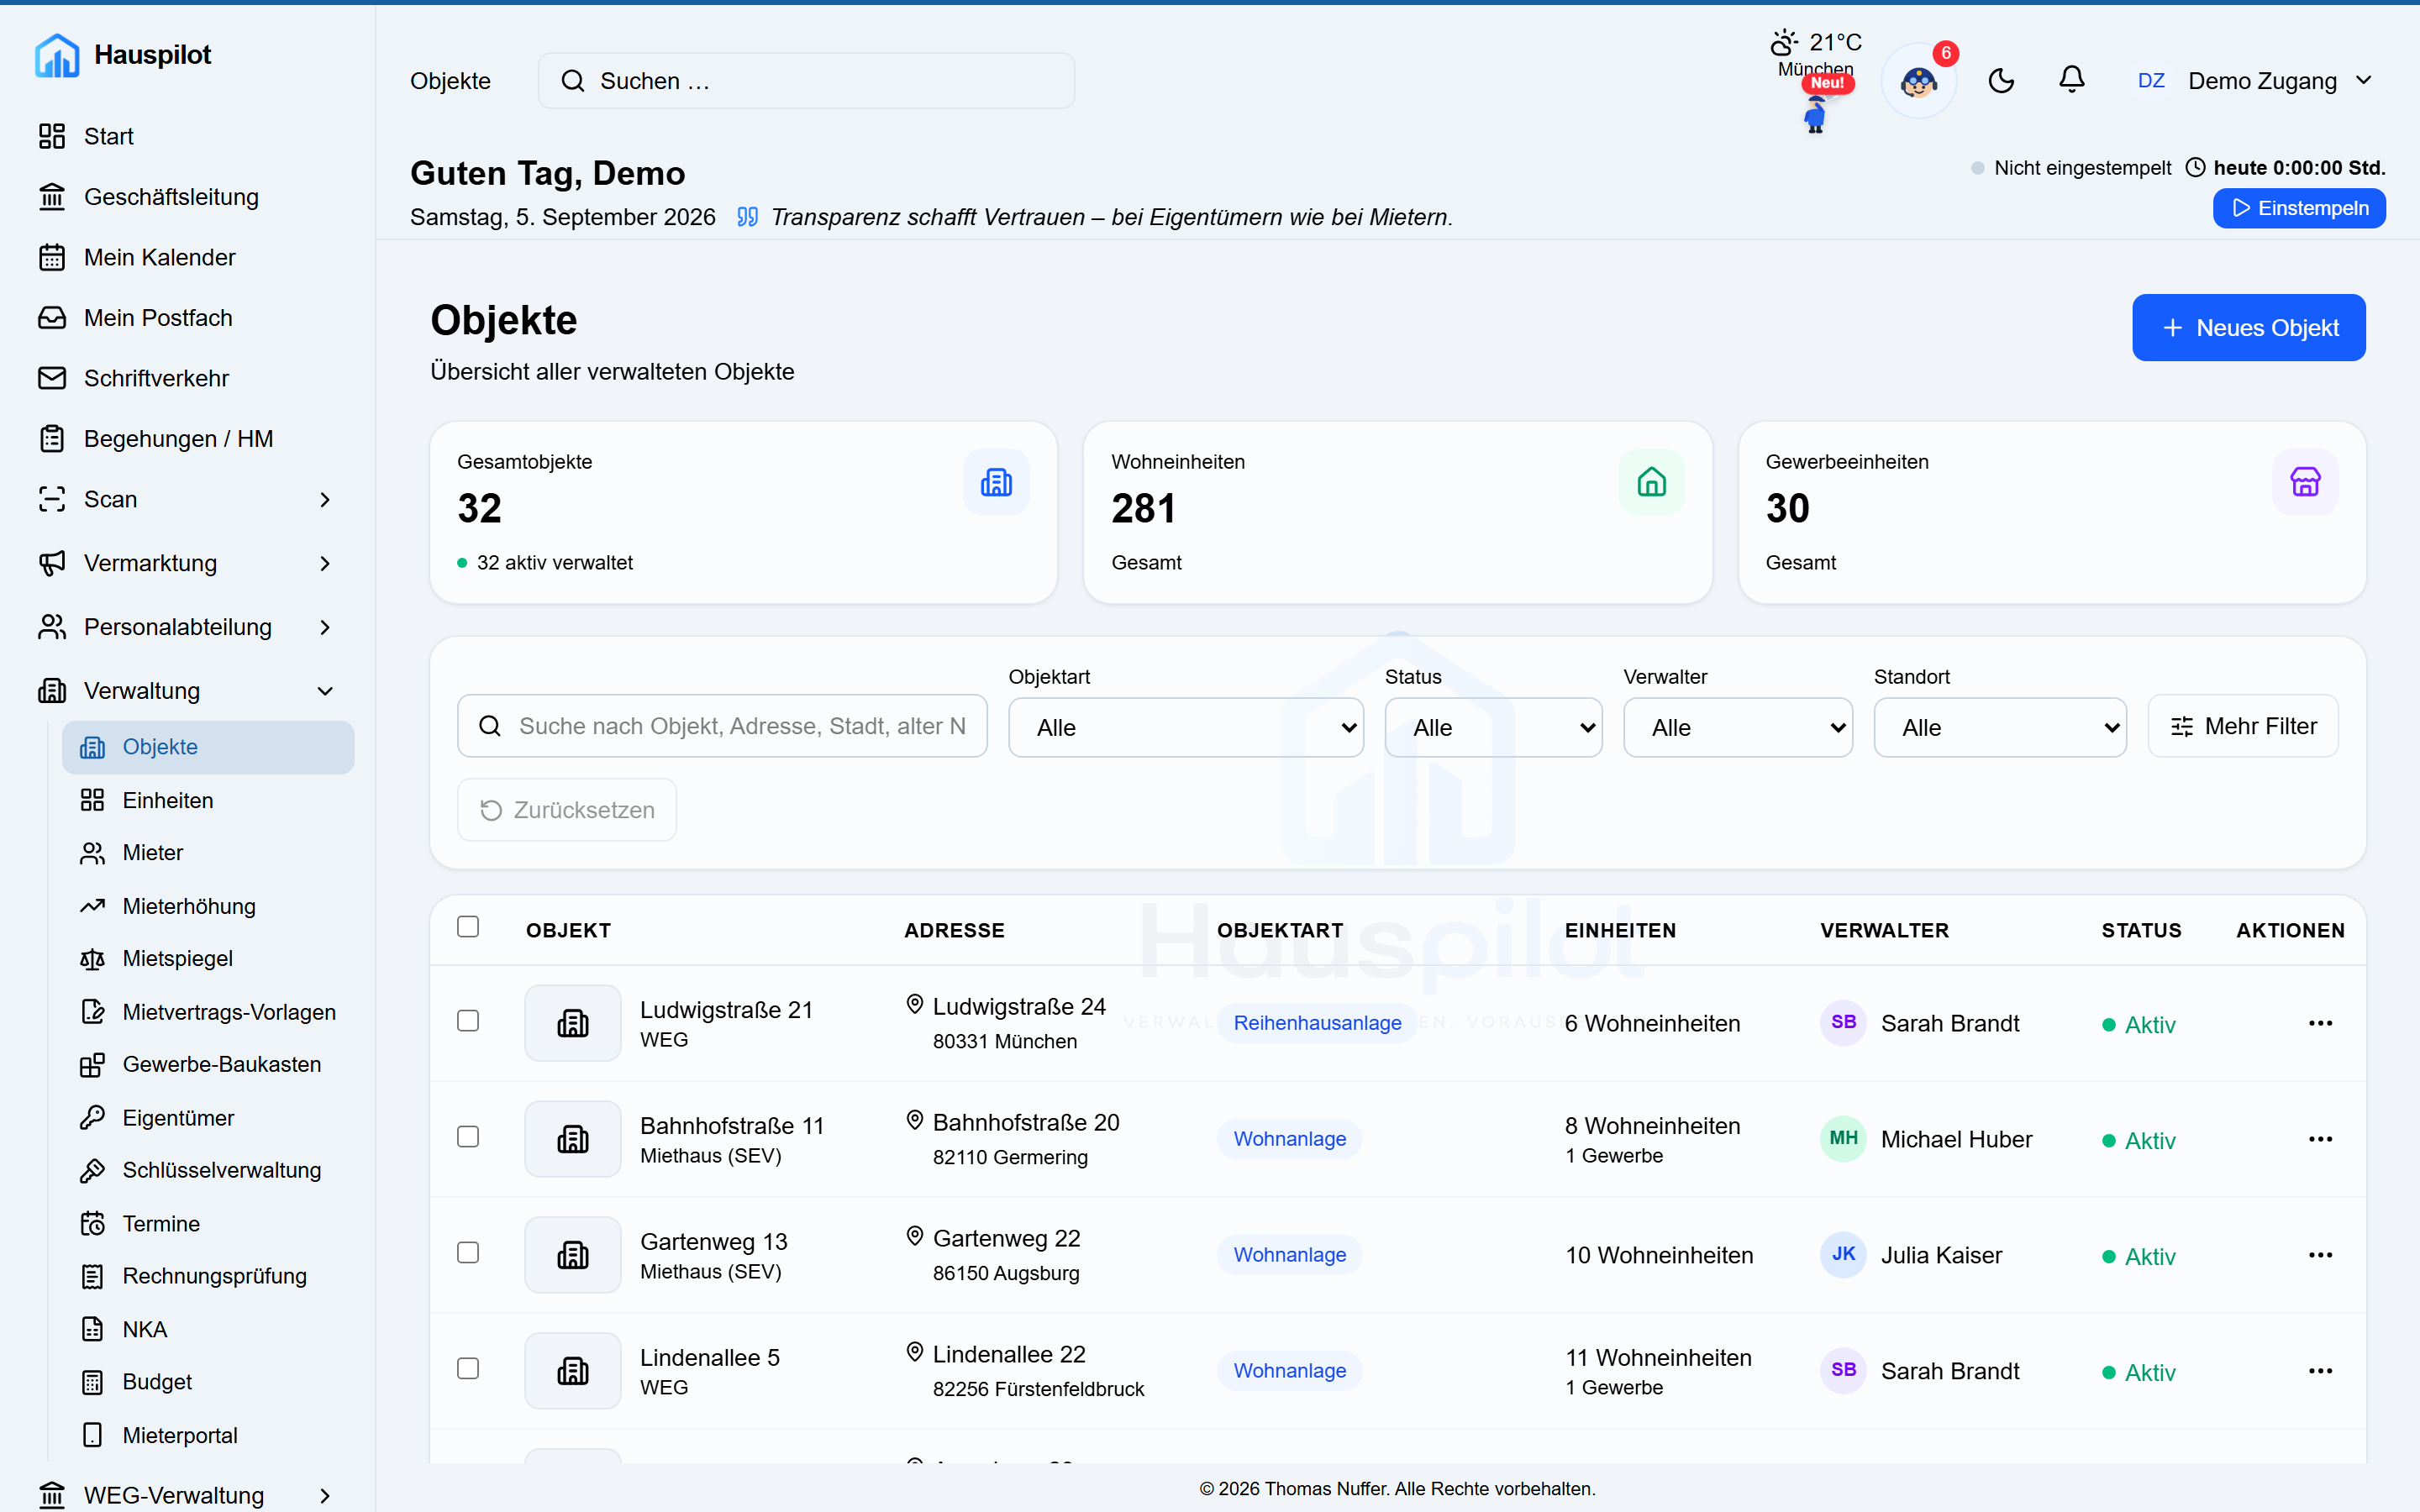
Task: Open assistant avatar with badge 6
Action: pos(1919,81)
